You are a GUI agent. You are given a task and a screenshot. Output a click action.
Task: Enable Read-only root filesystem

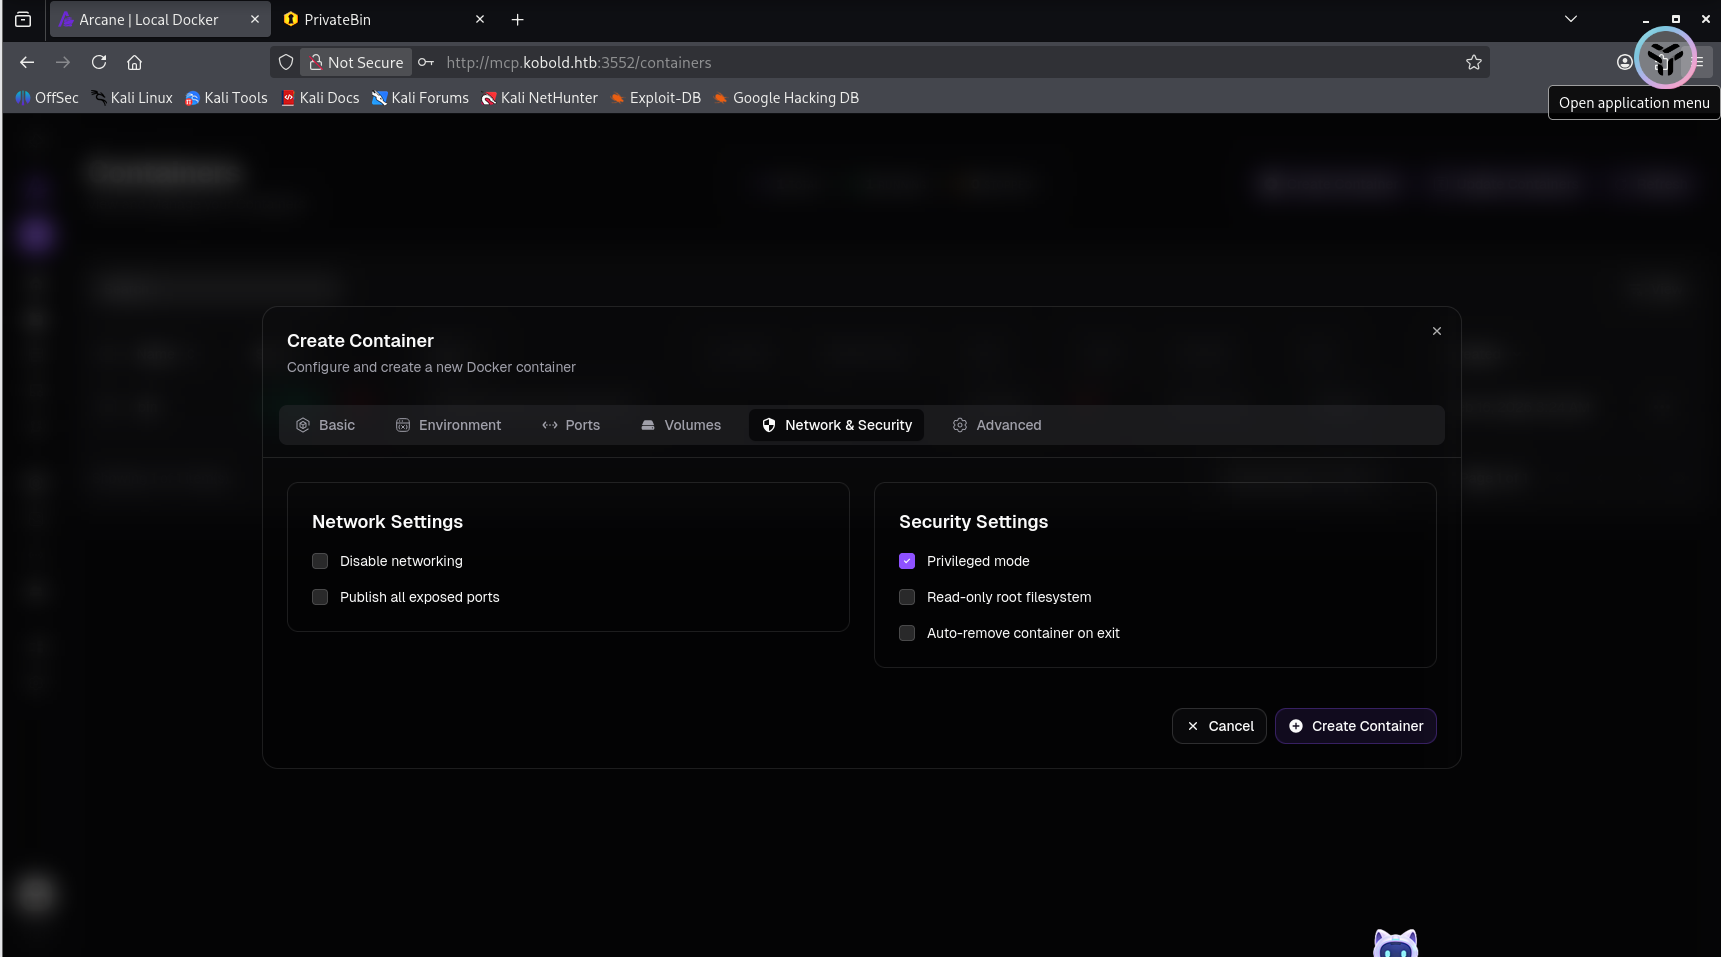[x=907, y=597]
